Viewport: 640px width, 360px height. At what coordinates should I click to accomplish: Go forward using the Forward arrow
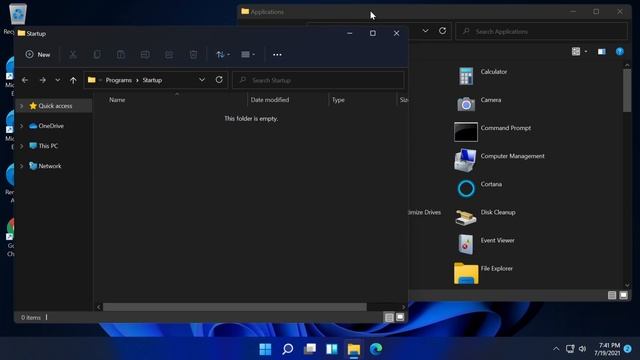click(42, 80)
